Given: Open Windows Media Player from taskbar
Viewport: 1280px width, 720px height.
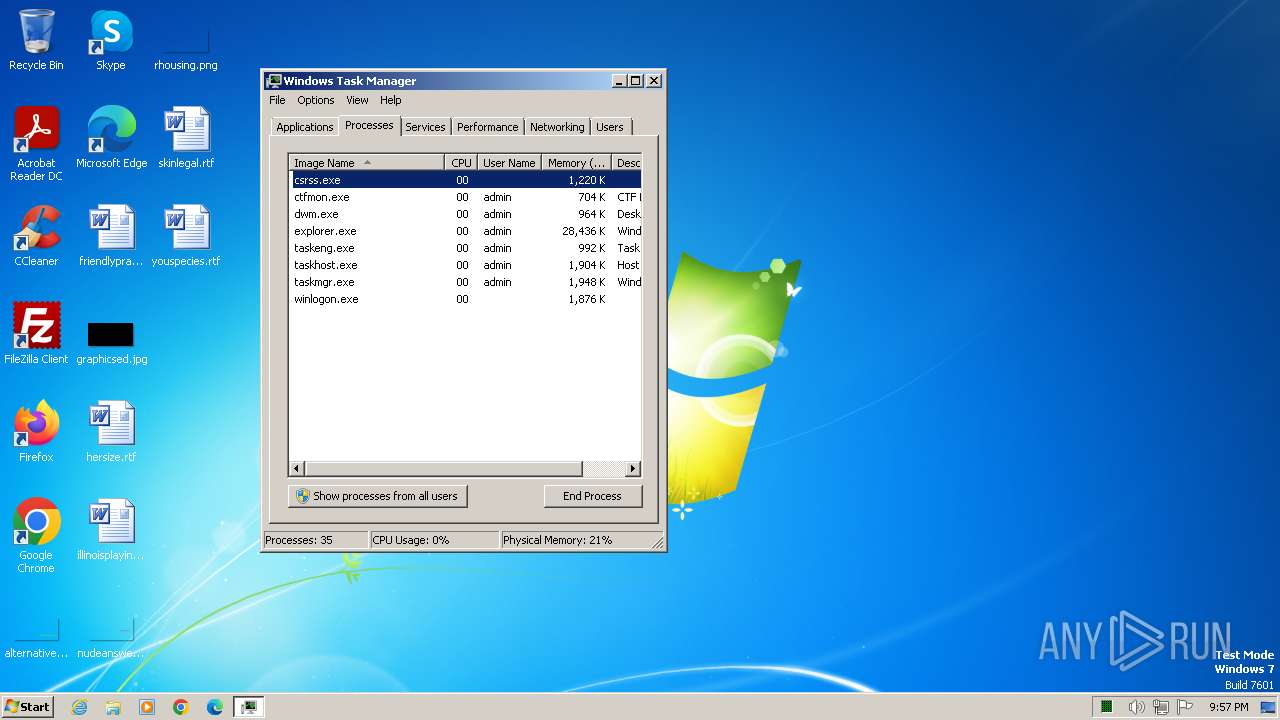Looking at the screenshot, I should click(147, 707).
